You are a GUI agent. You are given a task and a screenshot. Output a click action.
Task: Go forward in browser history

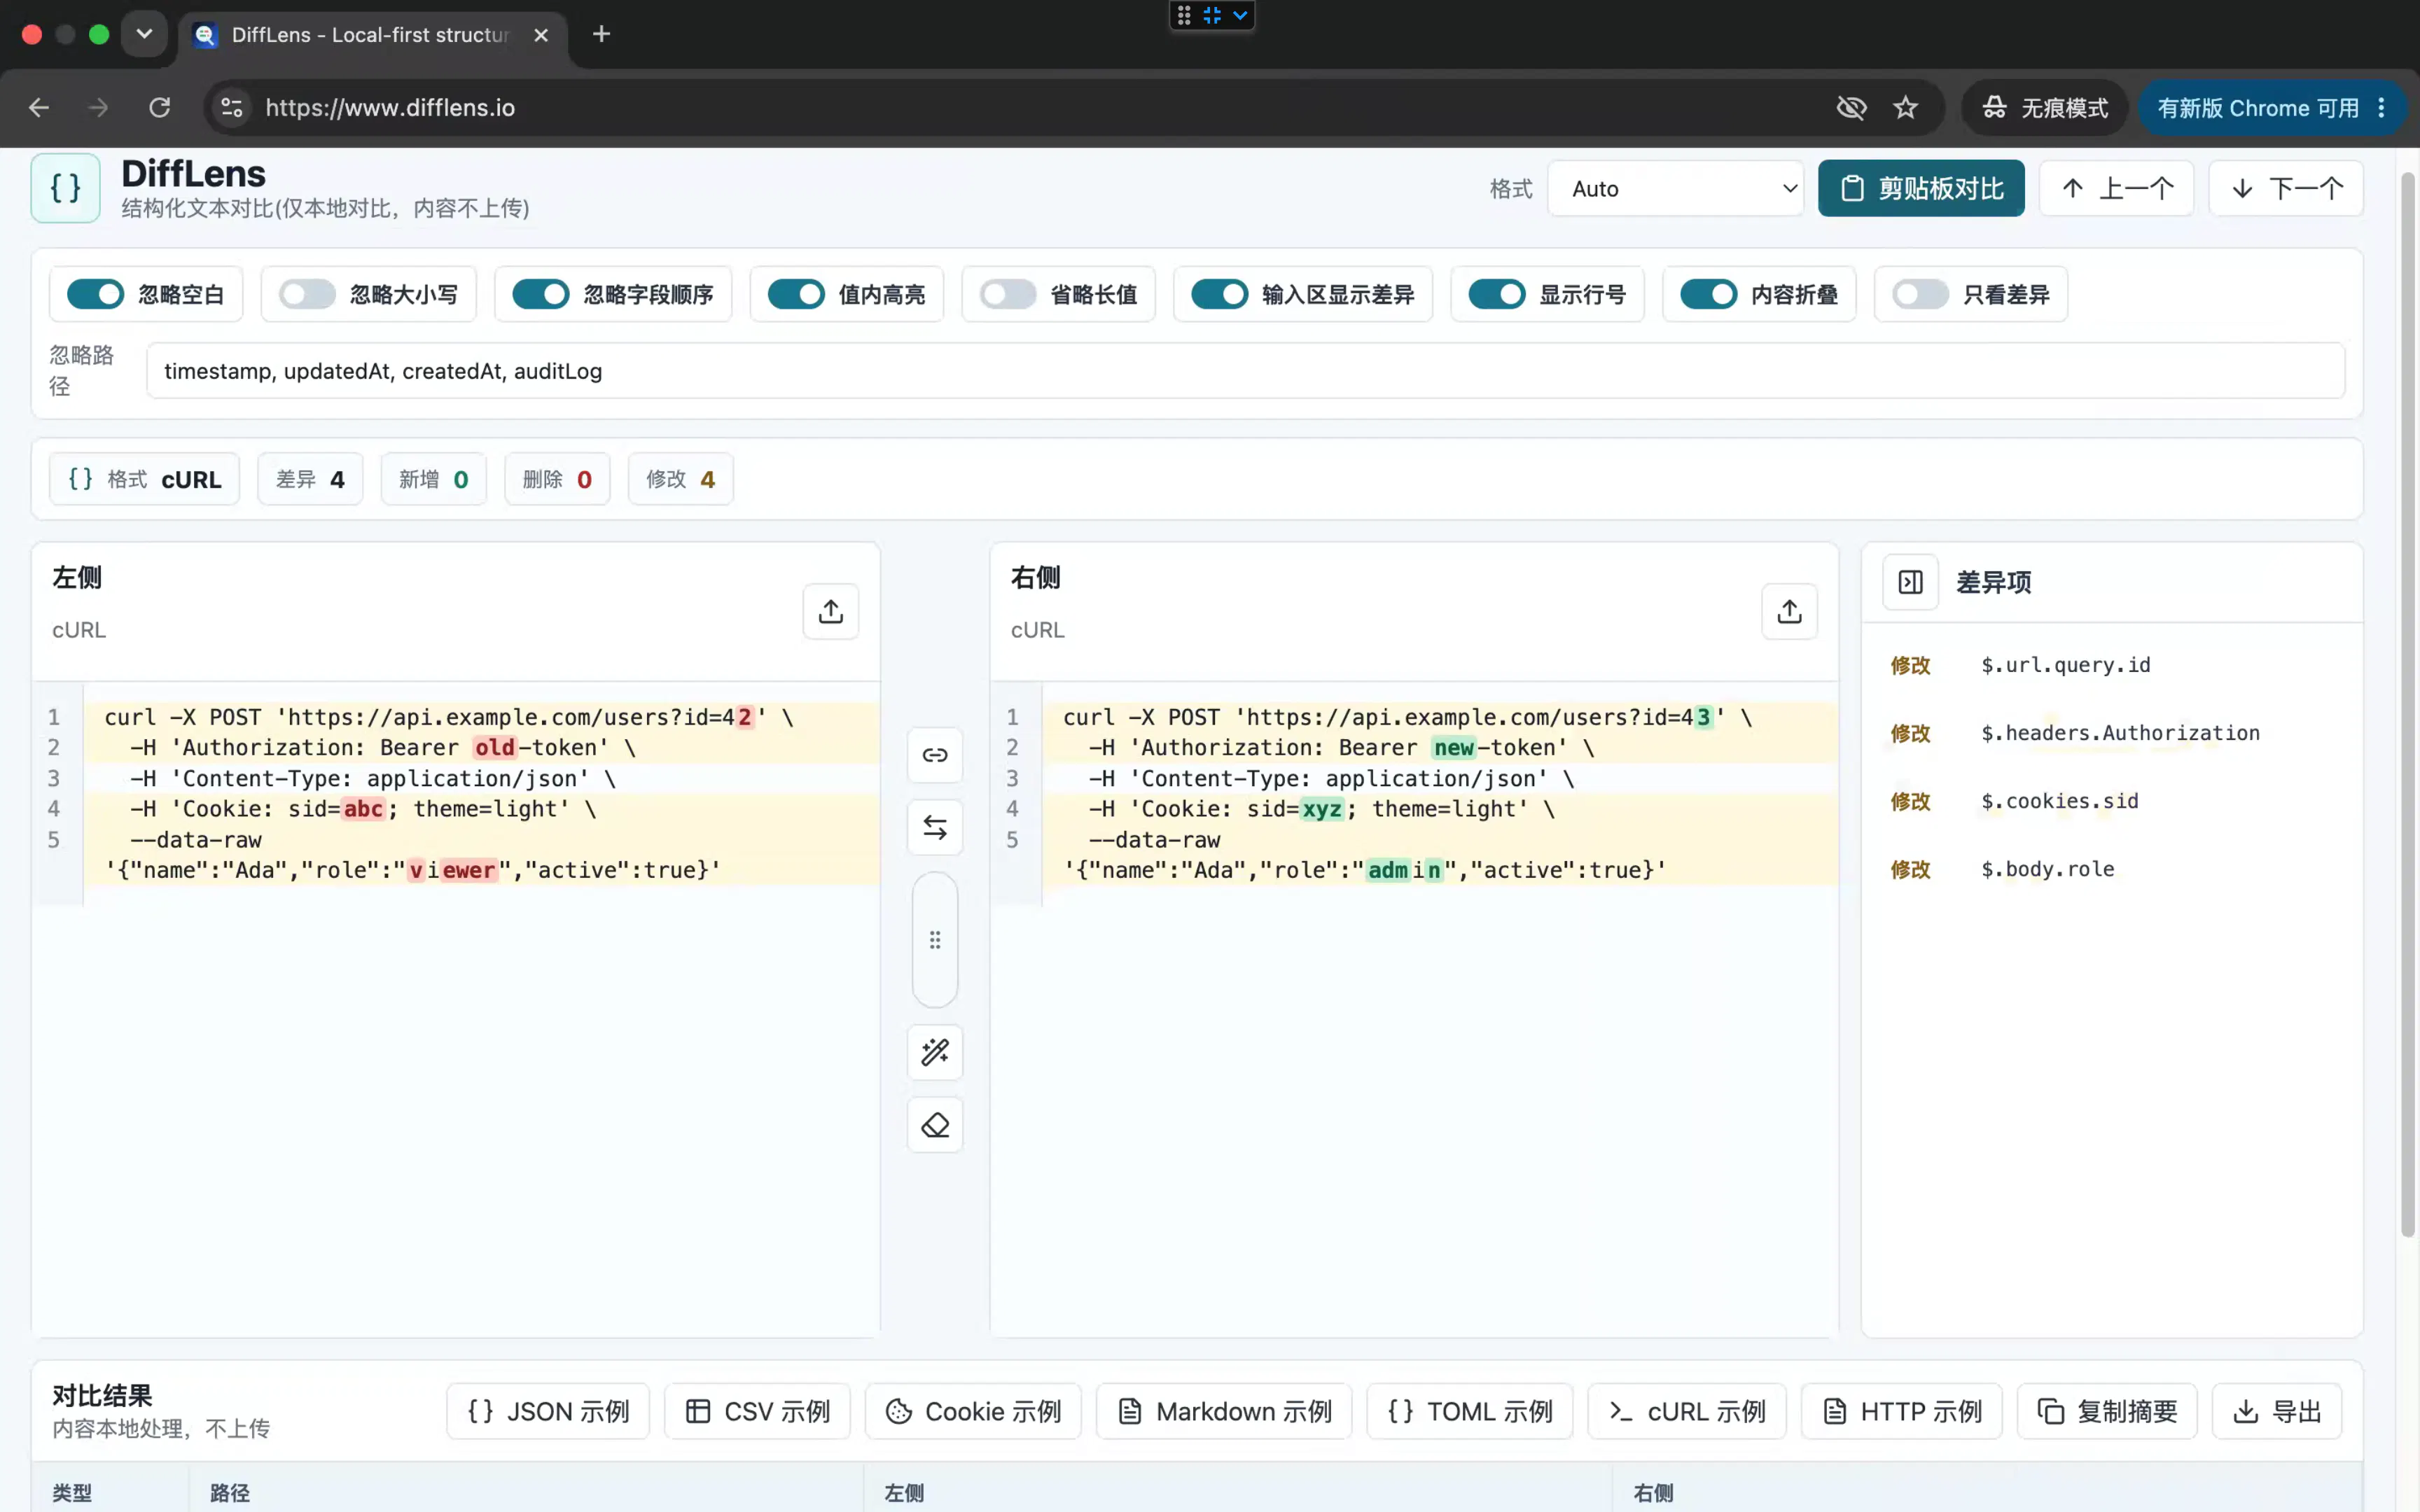tap(98, 108)
